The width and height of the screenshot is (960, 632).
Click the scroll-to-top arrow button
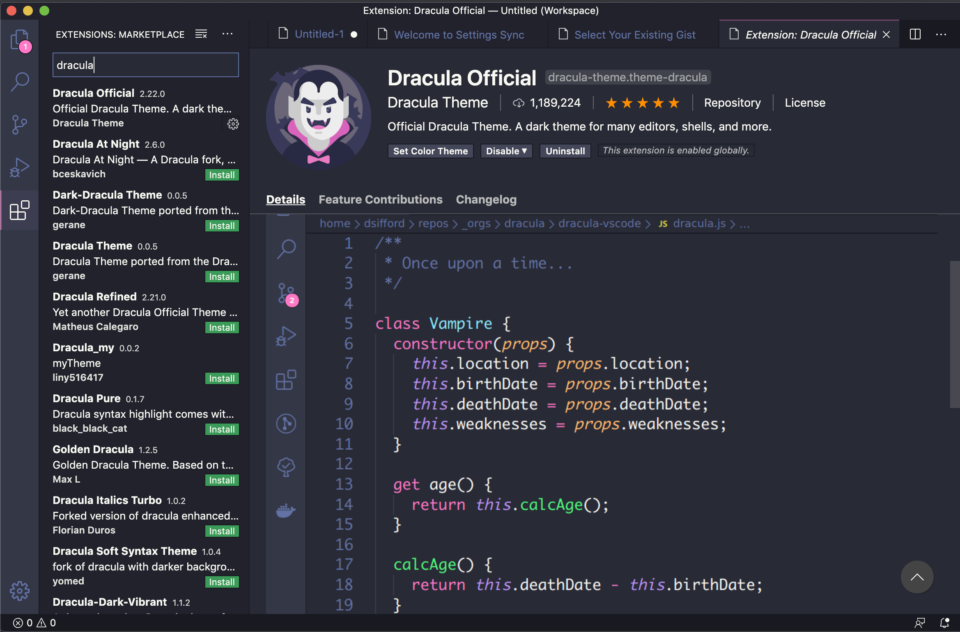916,577
